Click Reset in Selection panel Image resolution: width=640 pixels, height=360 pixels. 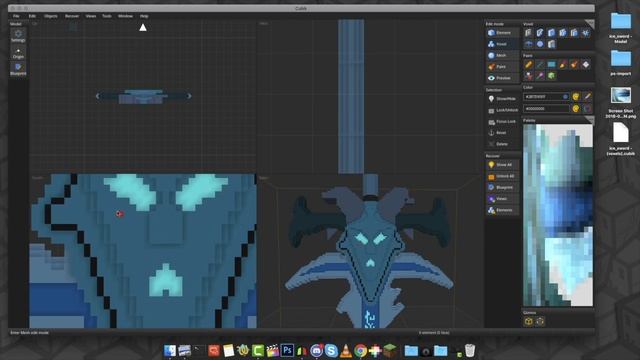pyautogui.click(x=502, y=133)
